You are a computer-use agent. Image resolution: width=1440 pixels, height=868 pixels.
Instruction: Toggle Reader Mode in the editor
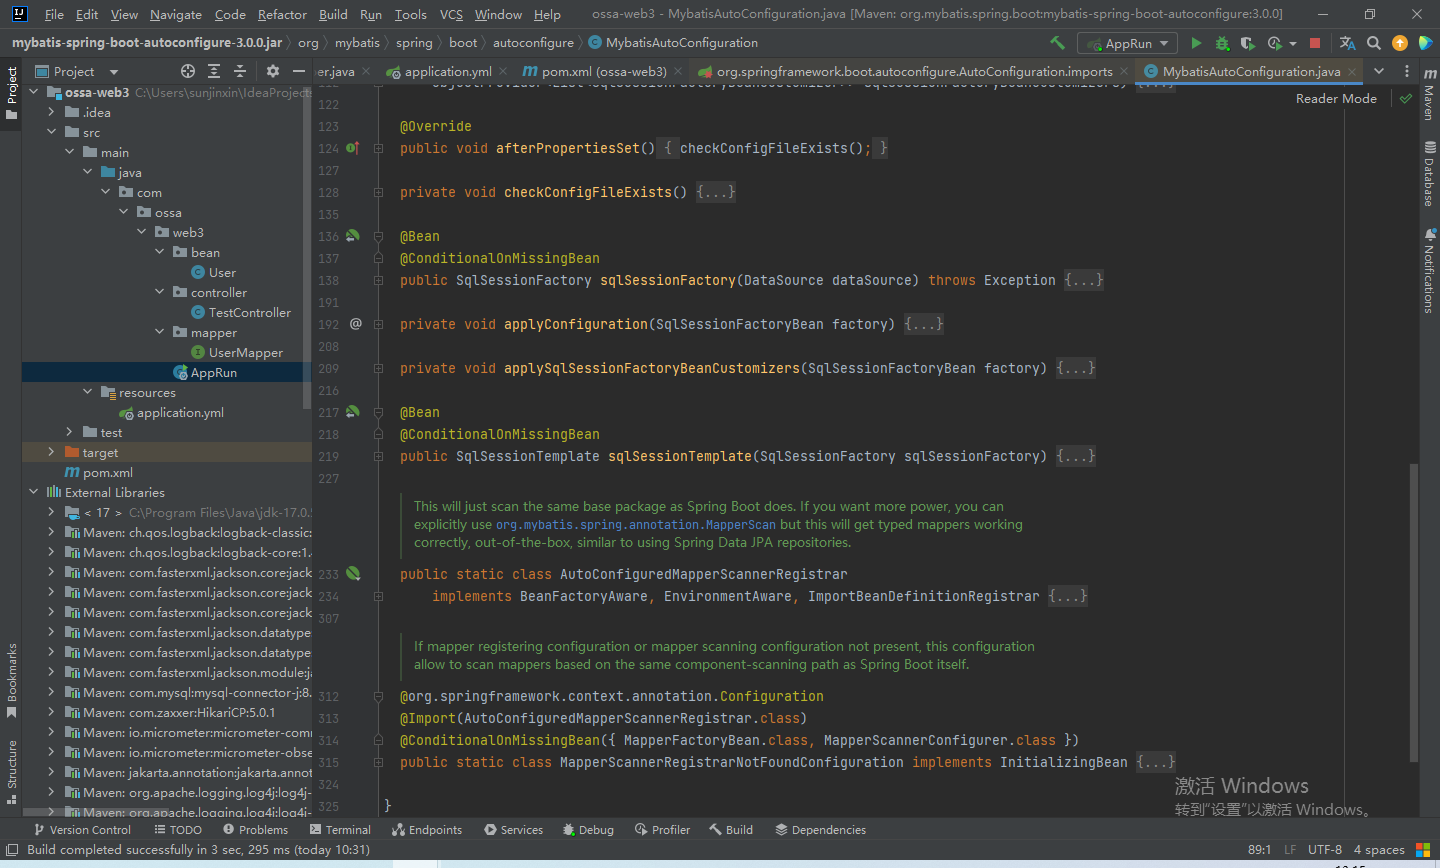click(1336, 98)
